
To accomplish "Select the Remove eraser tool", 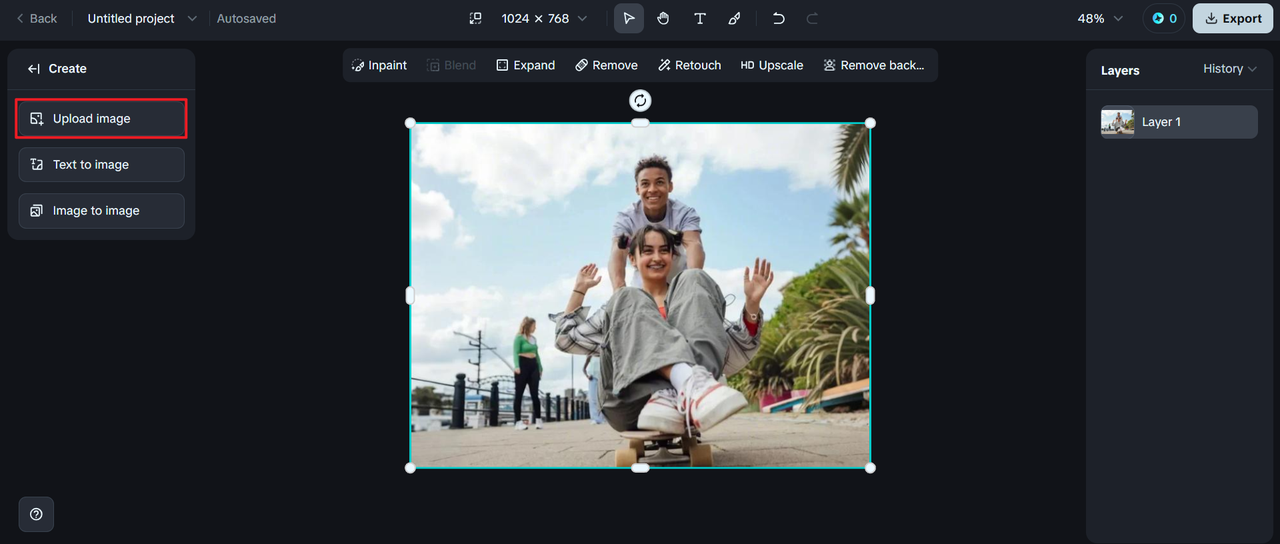I will click(606, 65).
